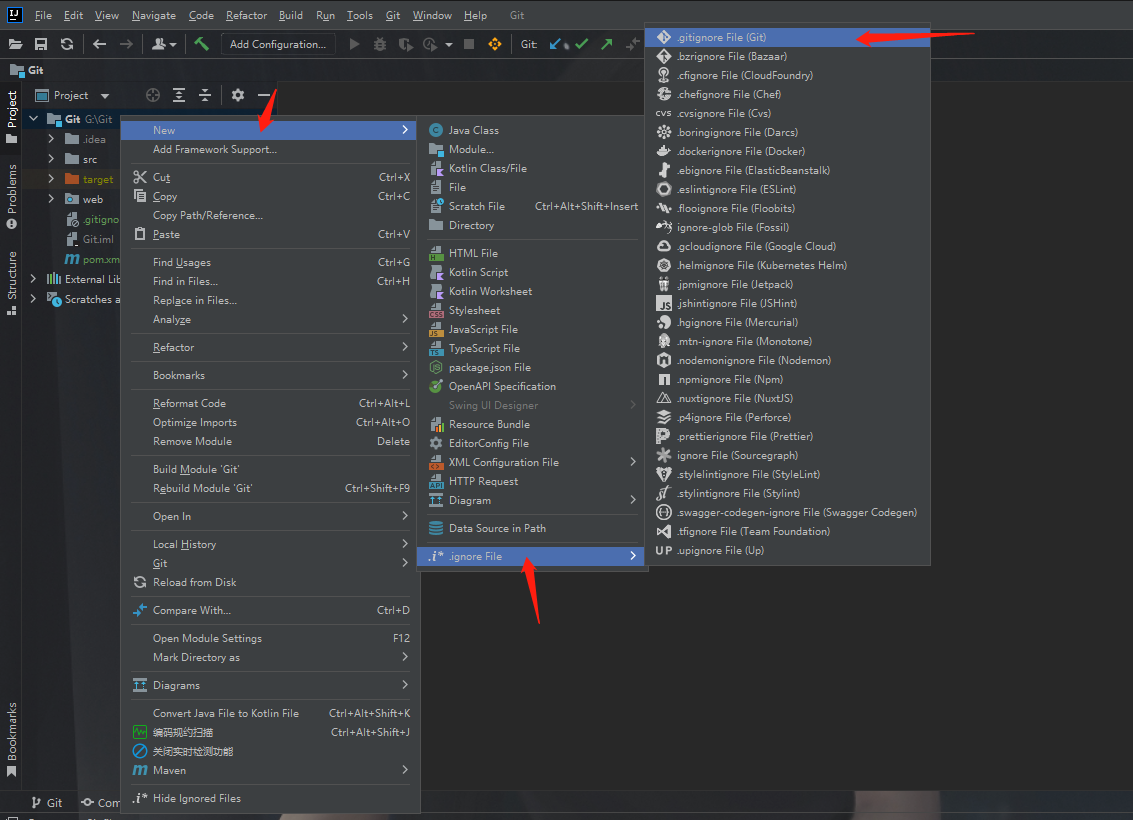This screenshot has width=1133, height=820.
Task: Open the .ignore File submenu item
Action: tap(533, 556)
